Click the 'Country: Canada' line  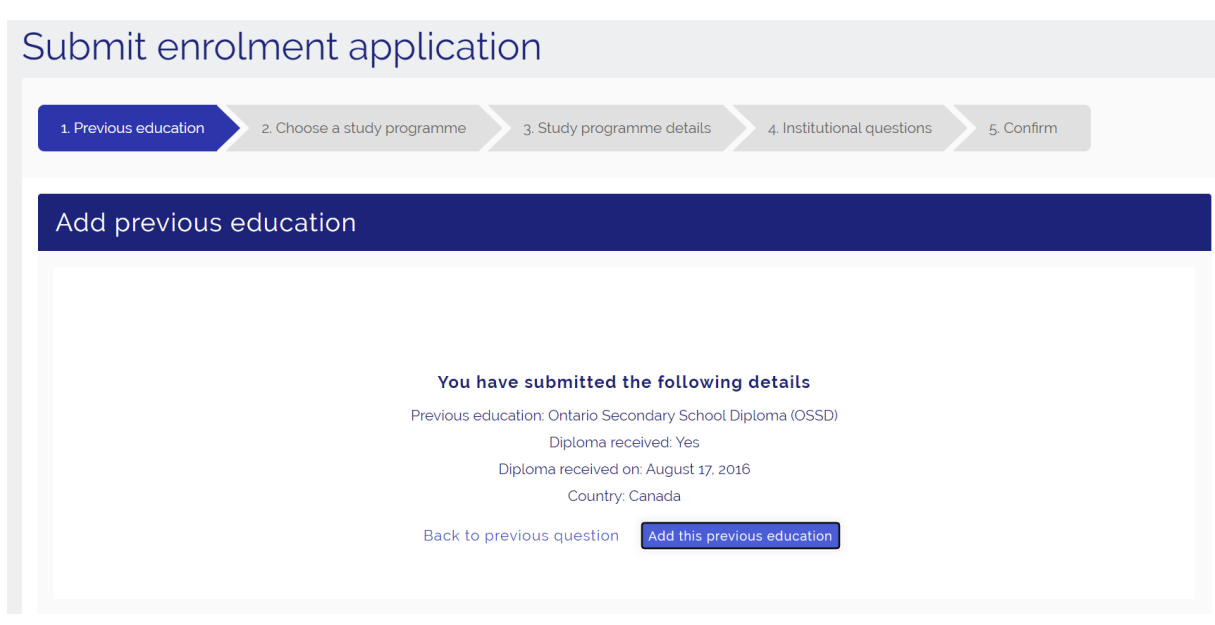[x=624, y=496]
